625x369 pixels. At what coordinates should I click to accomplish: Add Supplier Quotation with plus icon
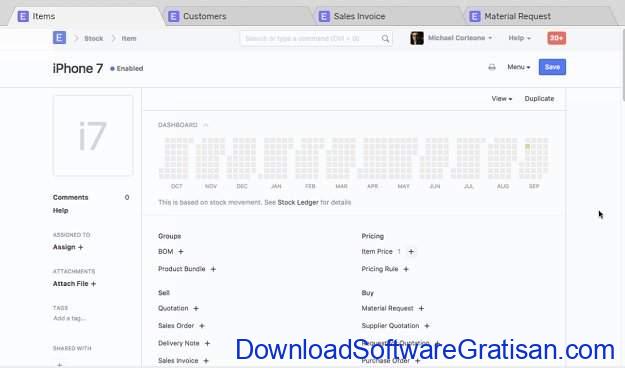(427, 326)
